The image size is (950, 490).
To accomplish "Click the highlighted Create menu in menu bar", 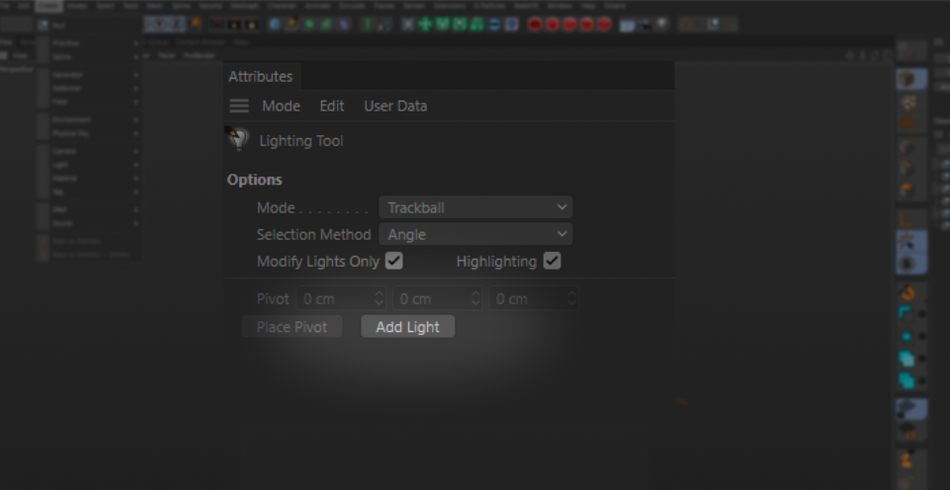I will 48,6.
